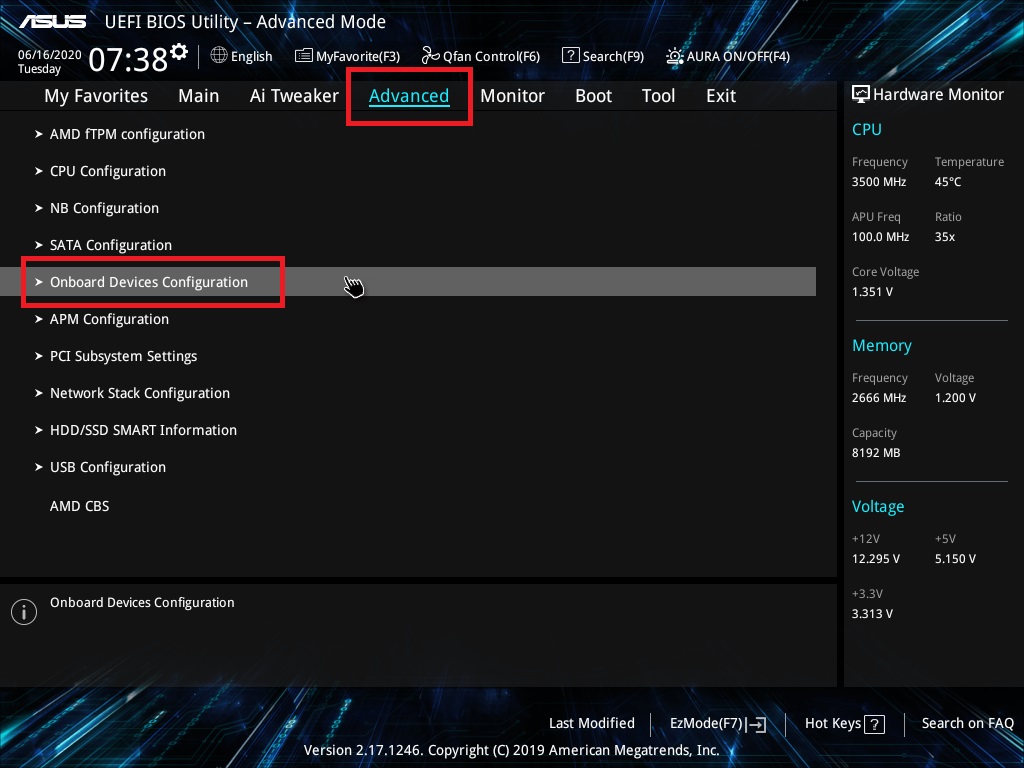Switch to the Tool tab
This screenshot has width=1024, height=768.
[x=658, y=96]
